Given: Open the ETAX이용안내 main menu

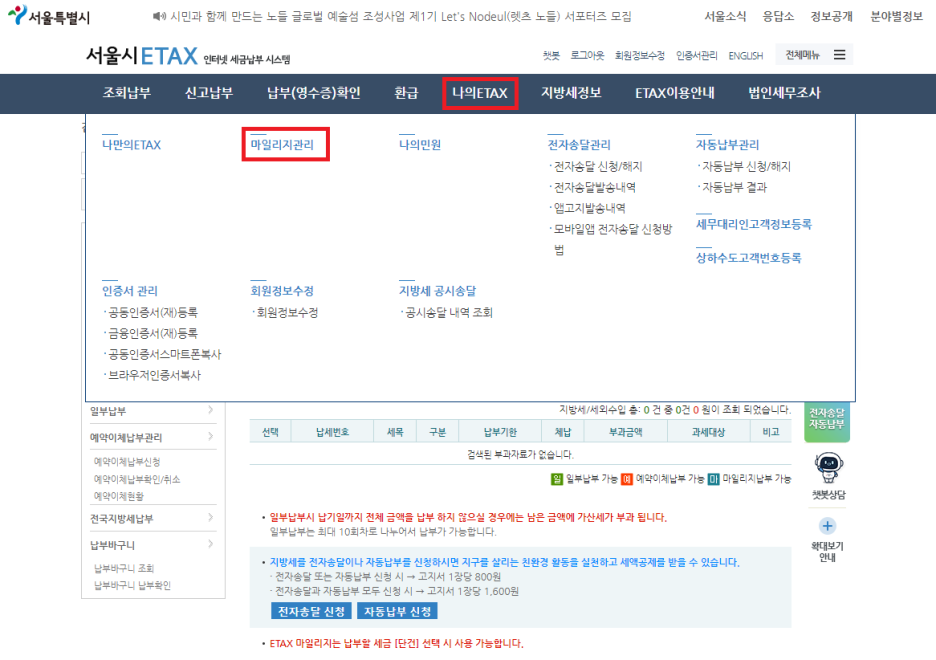Looking at the screenshot, I should point(675,93).
